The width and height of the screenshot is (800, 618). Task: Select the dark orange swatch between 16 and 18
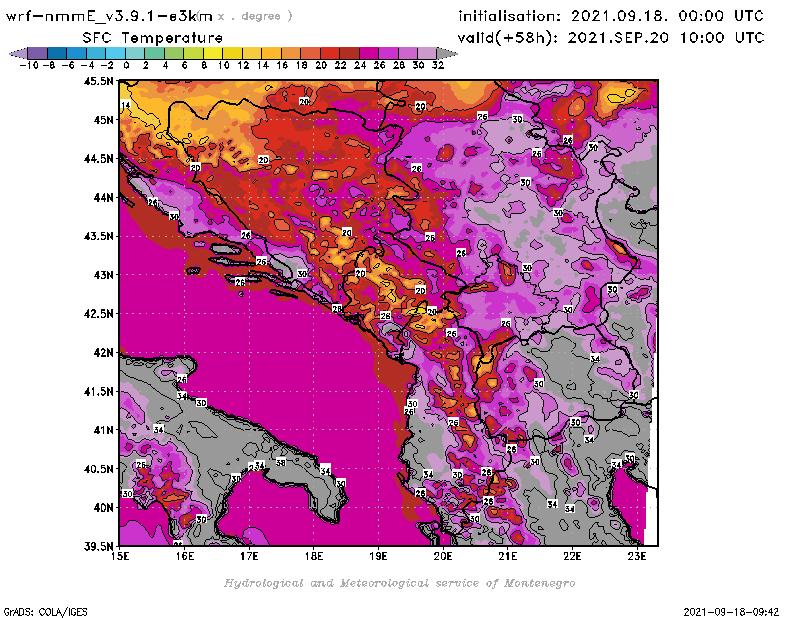point(291,53)
